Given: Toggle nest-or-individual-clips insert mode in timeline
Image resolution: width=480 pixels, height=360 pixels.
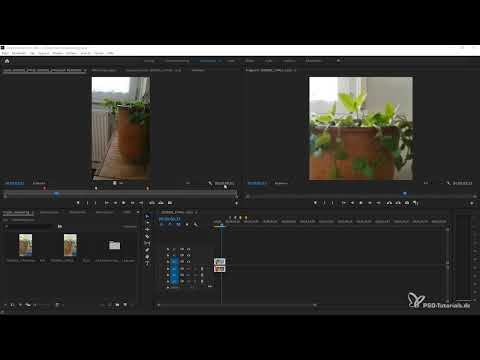Looking at the screenshot, I should [x=162, y=225].
